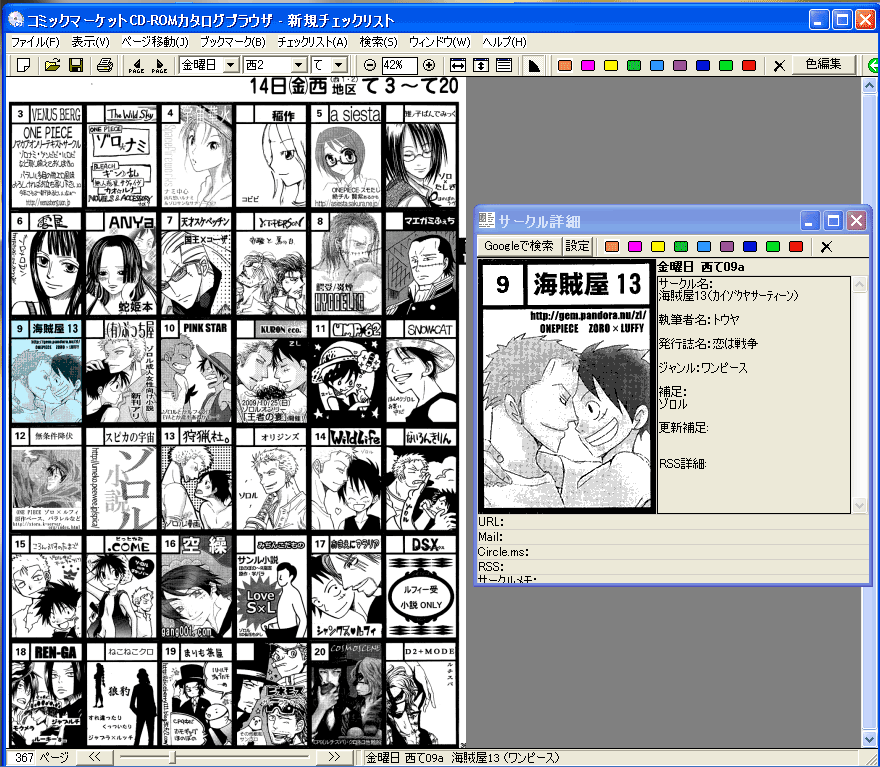Select the REN-GA circle cut
Viewport: 880px width, 767px height.
[x=47, y=695]
